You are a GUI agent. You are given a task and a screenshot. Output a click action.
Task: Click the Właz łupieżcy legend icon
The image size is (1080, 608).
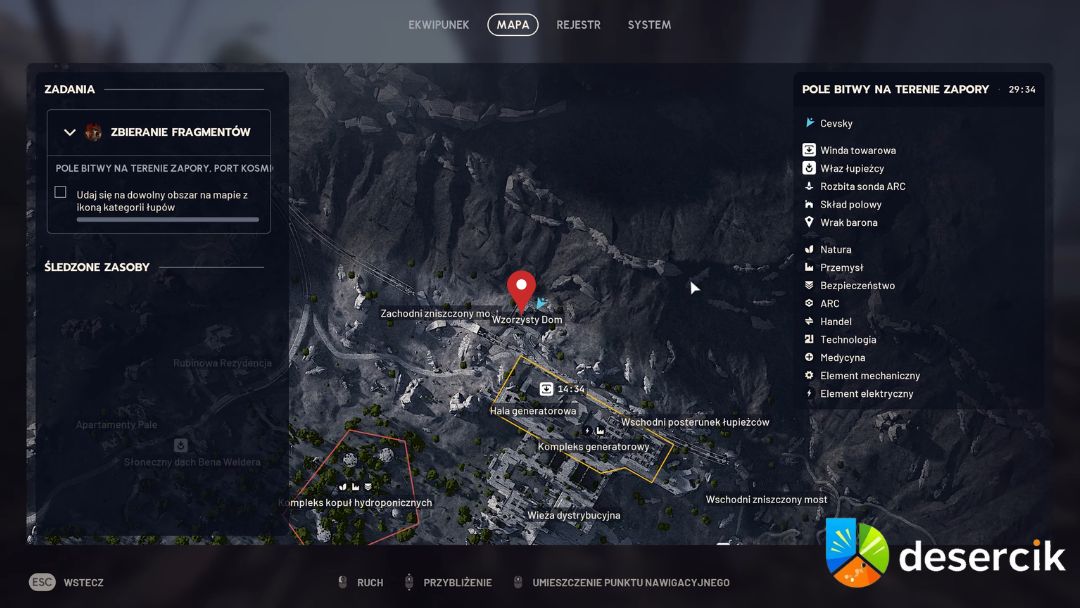point(810,168)
